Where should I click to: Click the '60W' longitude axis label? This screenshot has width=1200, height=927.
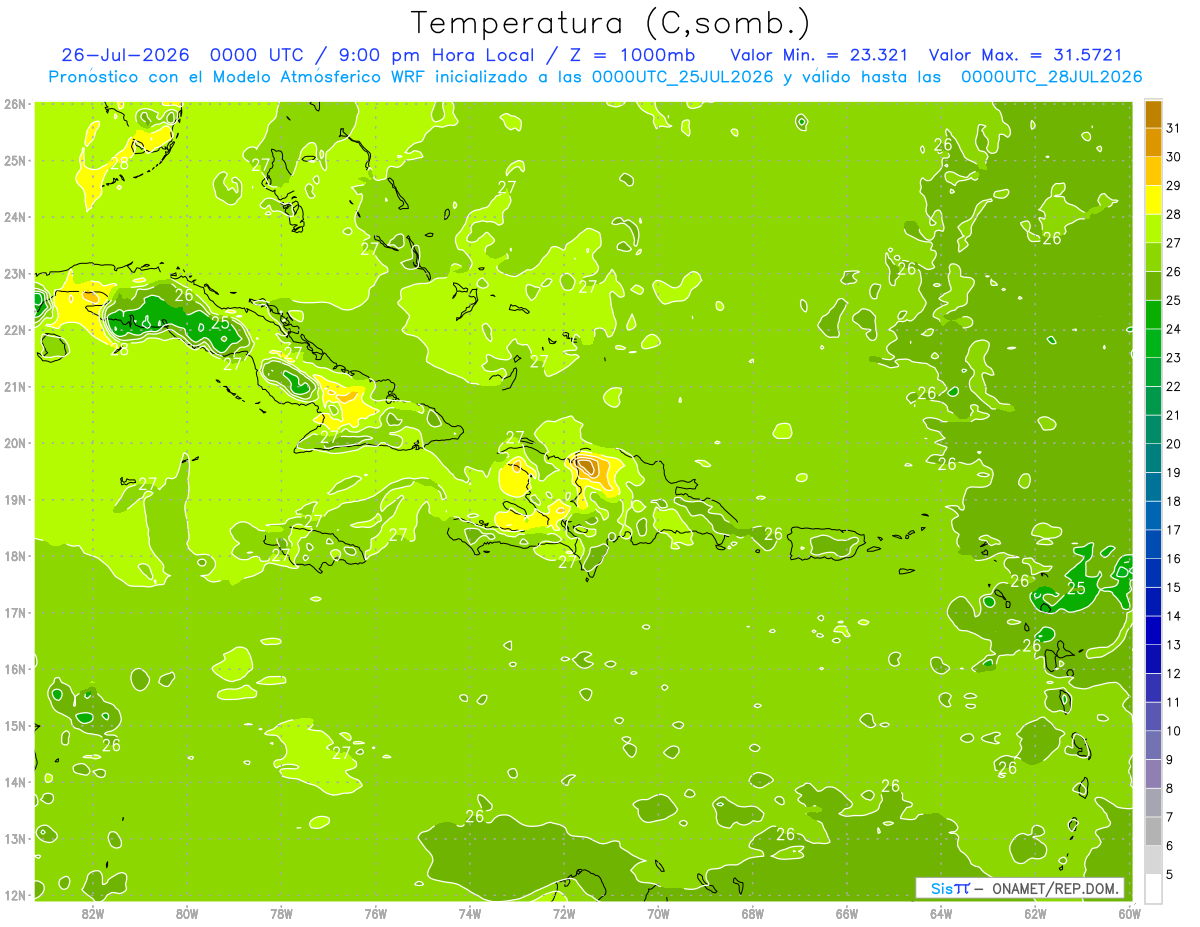[1129, 913]
